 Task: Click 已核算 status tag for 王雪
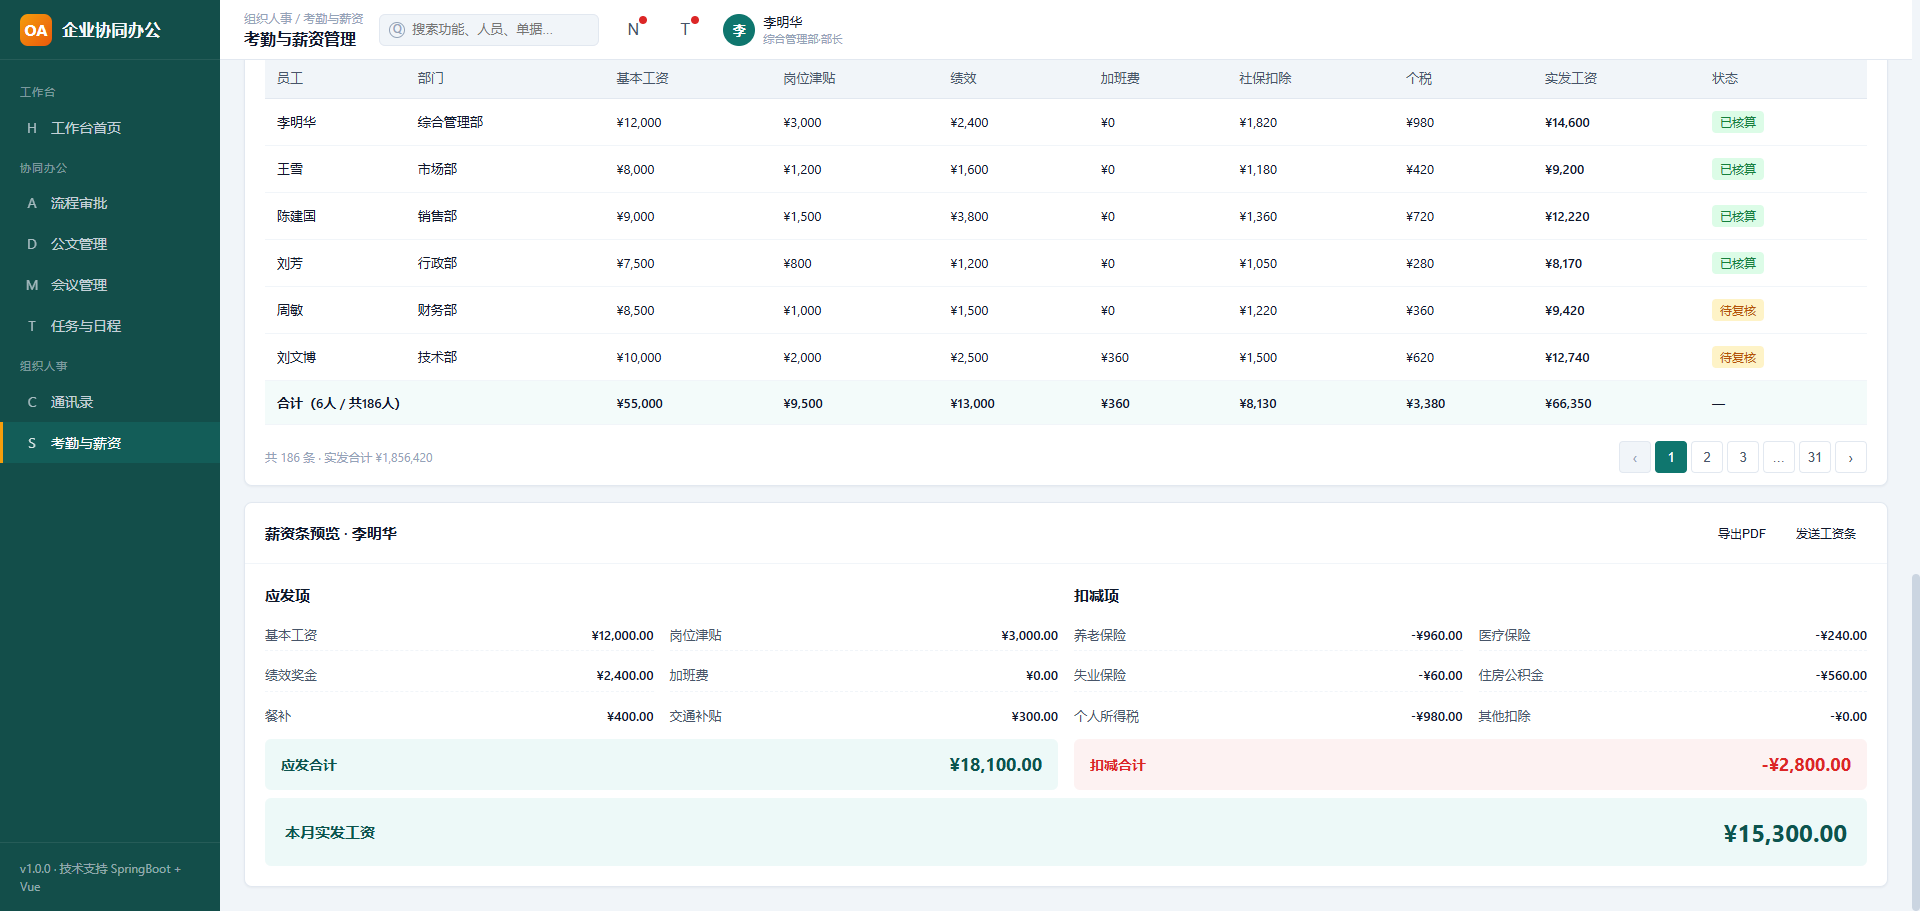(1738, 169)
